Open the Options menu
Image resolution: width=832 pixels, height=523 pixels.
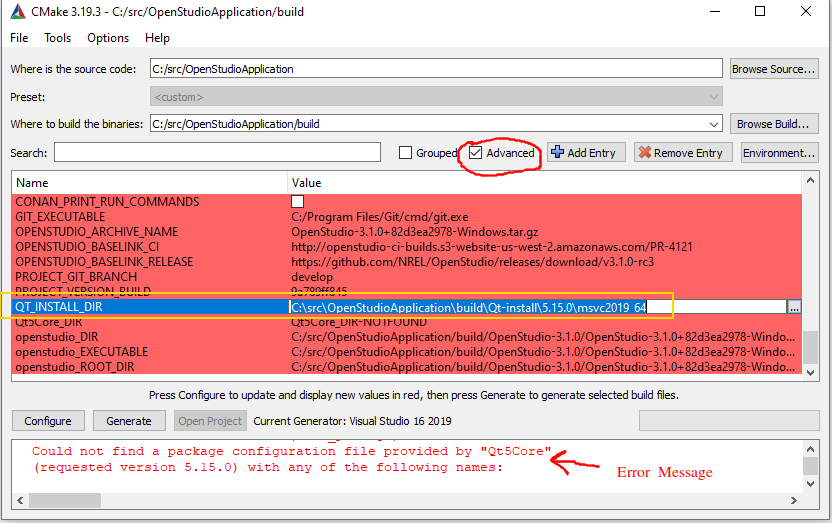coord(108,38)
